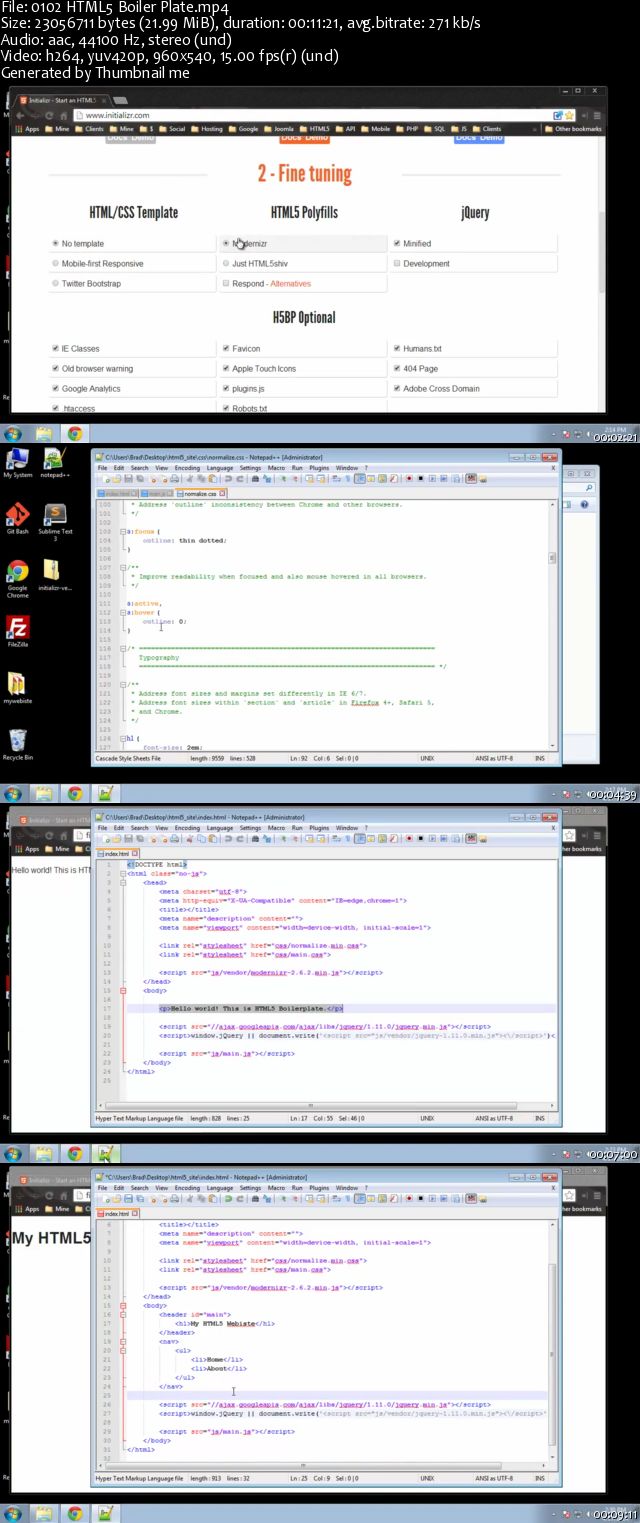Click 'Cascade Style Sheets File' in status bar

[128, 759]
